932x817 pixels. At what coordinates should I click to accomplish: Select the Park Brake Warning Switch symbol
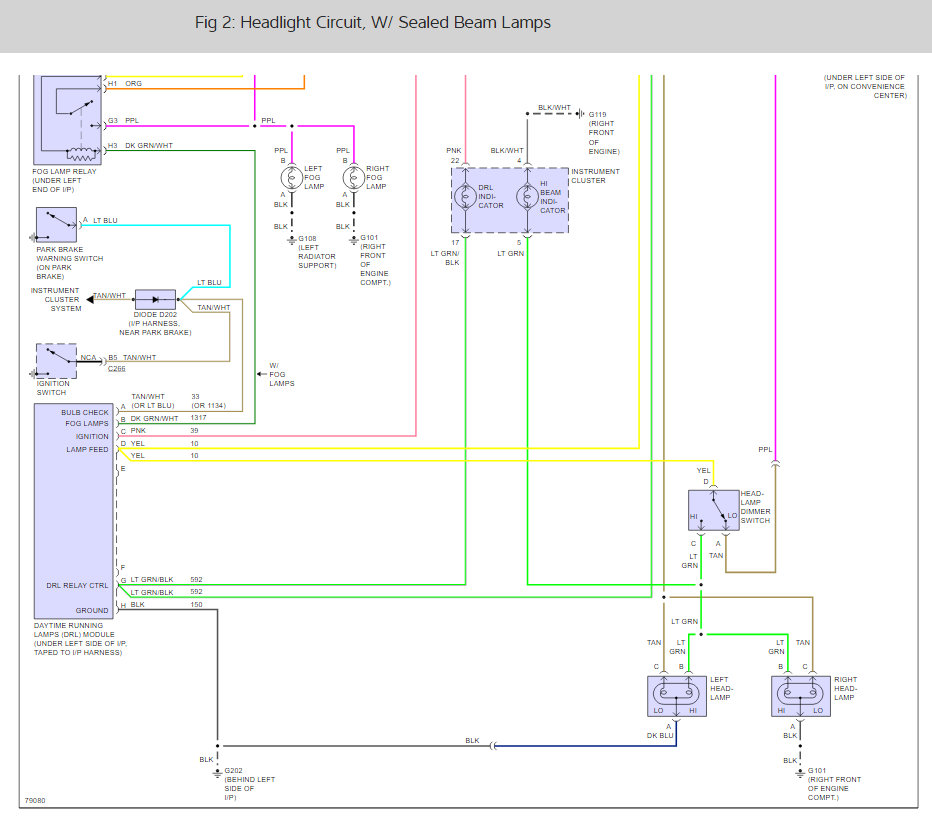56,225
